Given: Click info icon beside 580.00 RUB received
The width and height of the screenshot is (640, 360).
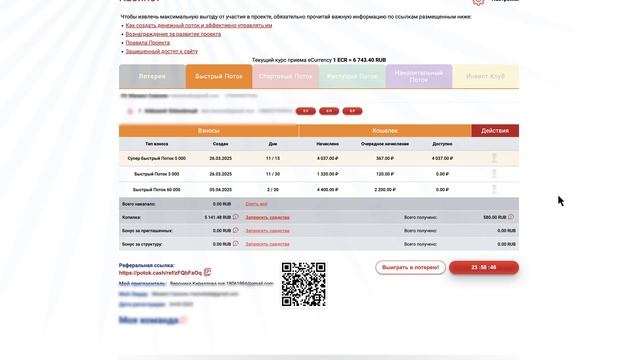Looking at the screenshot, I should coord(511,217).
